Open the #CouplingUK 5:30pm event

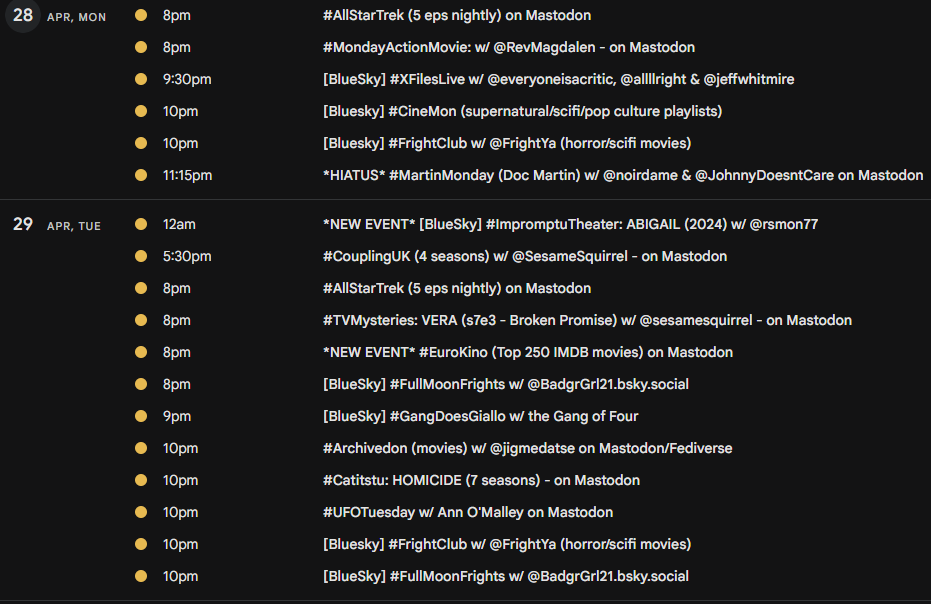tap(525, 257)
